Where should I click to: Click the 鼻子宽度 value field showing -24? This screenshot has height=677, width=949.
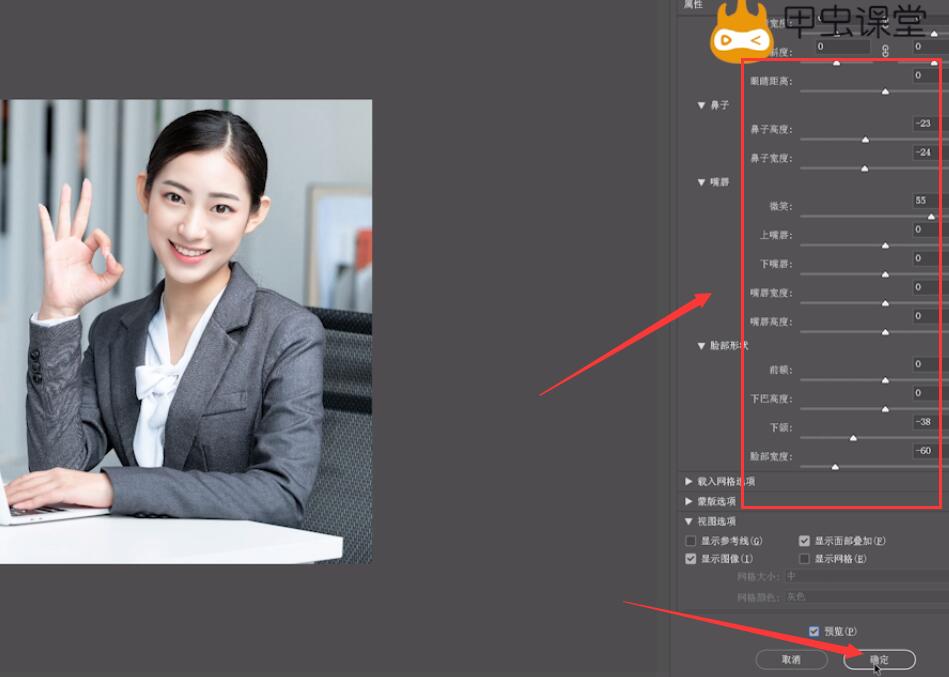(924, 152)
